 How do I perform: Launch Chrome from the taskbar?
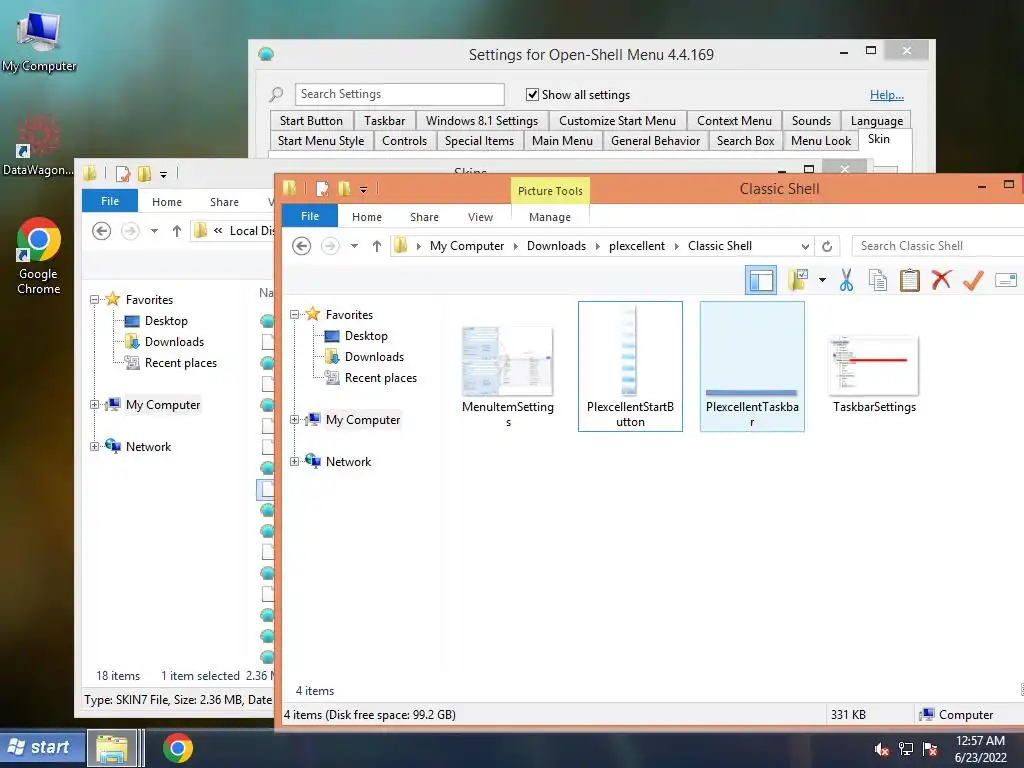click(178, 748)
